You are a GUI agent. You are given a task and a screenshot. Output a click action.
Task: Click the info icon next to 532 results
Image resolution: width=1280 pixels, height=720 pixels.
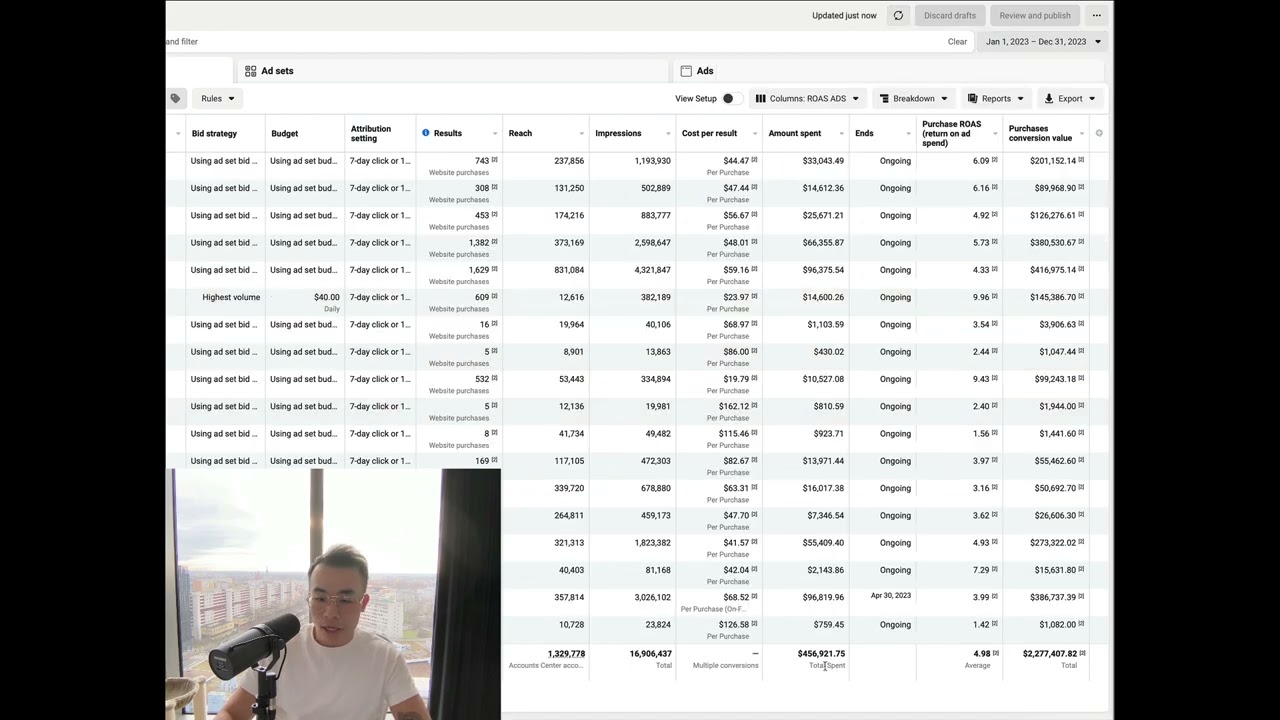click(x=494, y=379)
